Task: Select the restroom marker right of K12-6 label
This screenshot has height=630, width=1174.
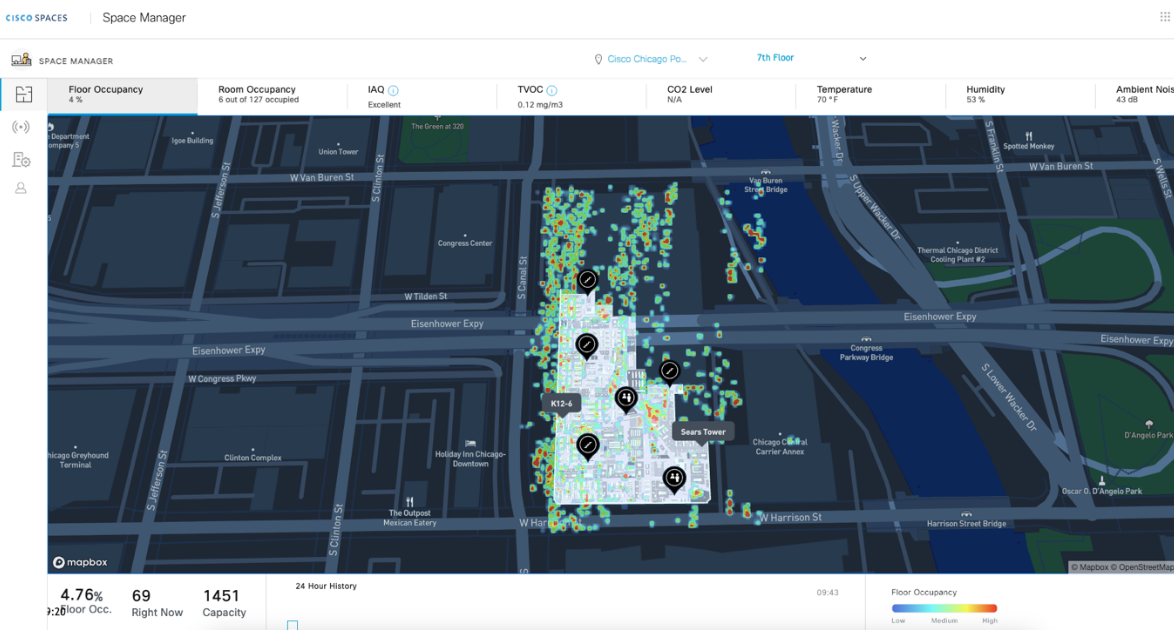Action: coord(626,398)
